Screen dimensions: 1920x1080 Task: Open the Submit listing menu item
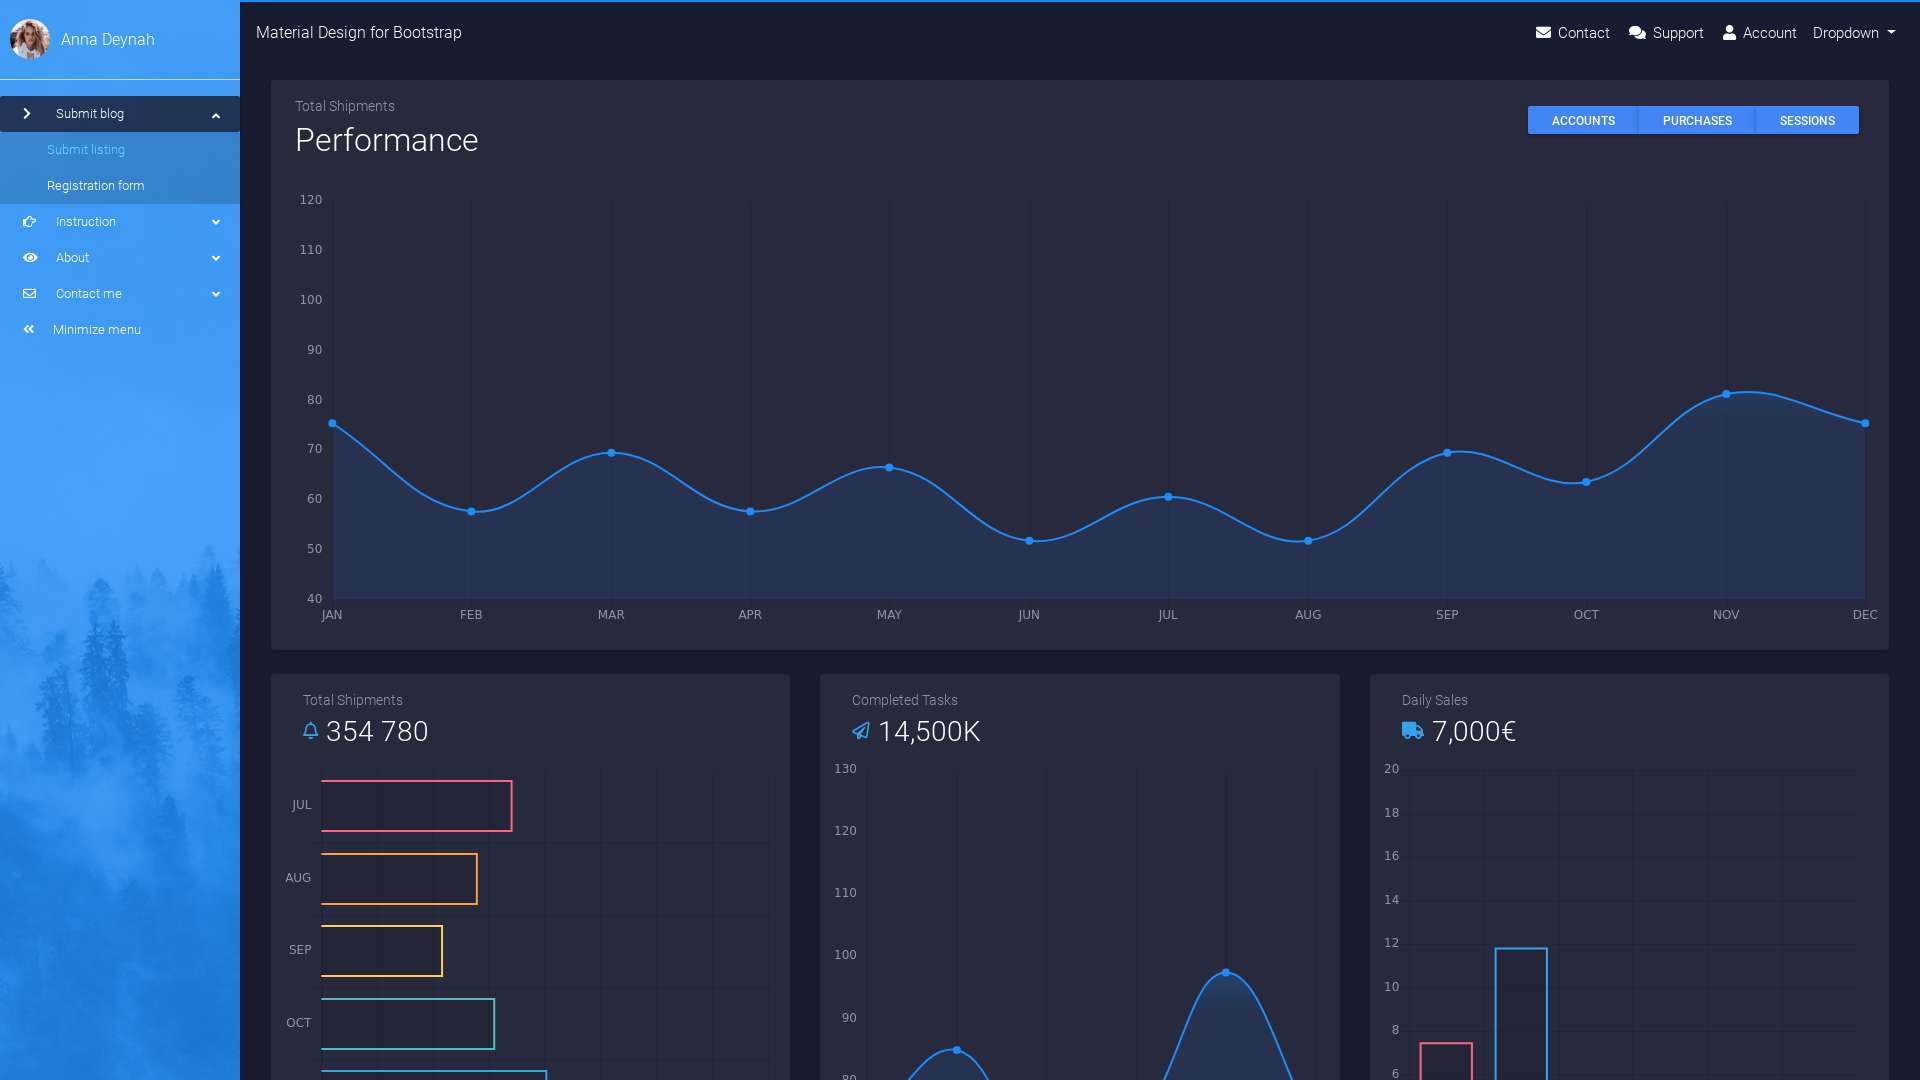pos(86,150)
